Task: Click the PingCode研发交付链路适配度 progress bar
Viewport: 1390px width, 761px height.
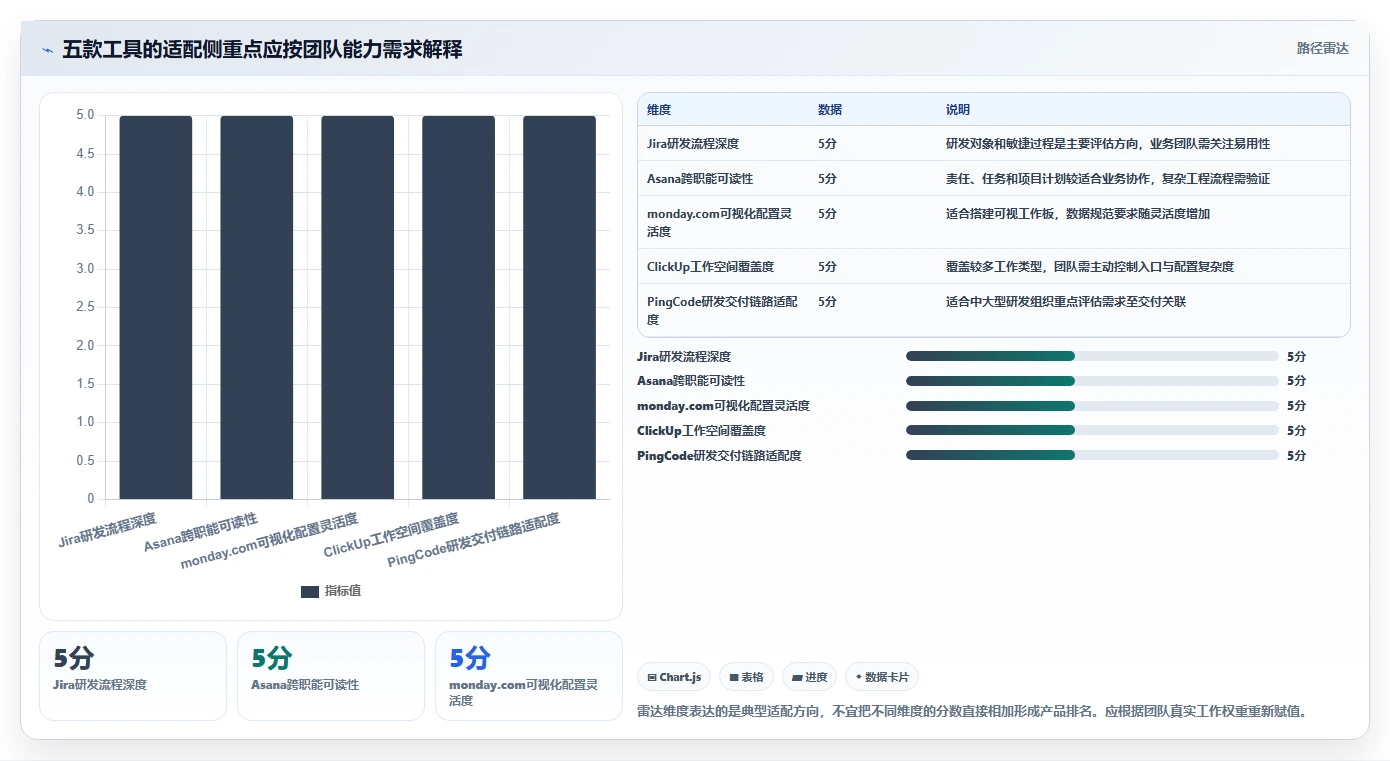Action: click(1092, 455)
